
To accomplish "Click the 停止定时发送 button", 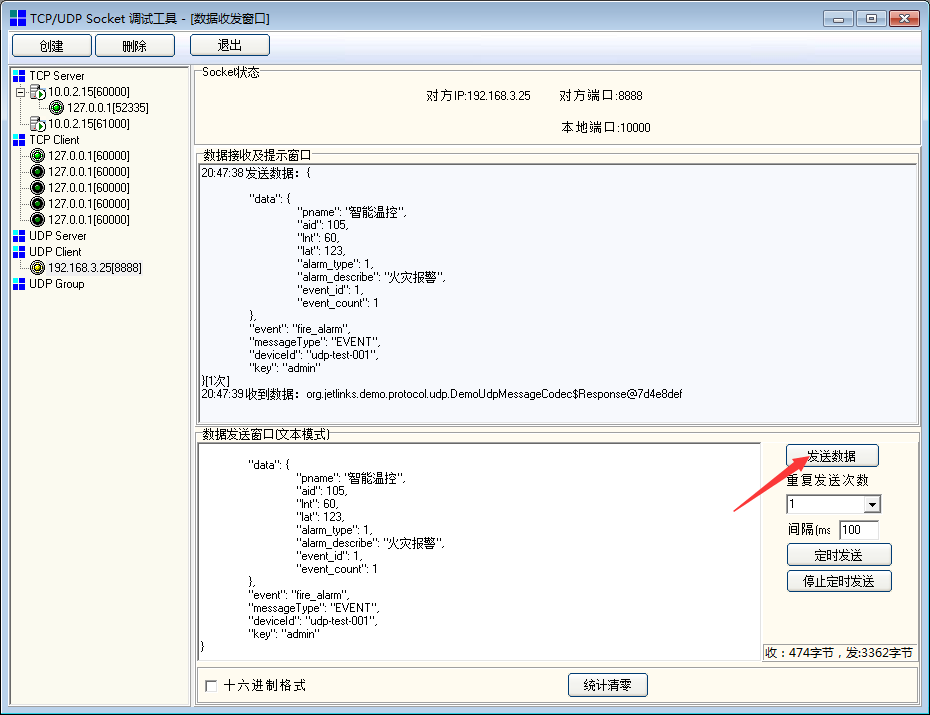I will [838, 581].
